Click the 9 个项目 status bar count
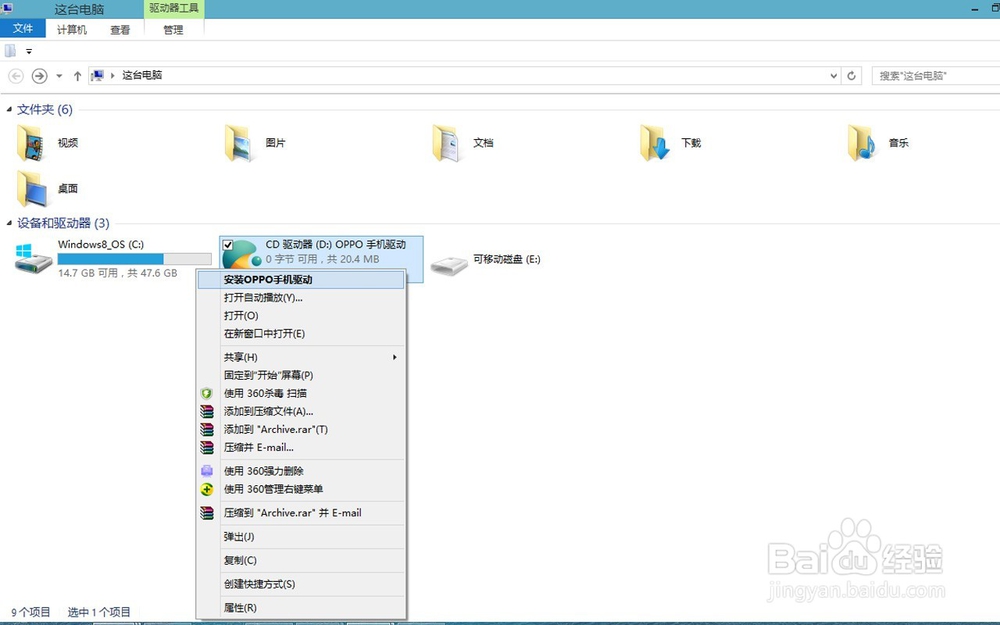This screenshot has width=1000, height=625. coord(31,612)
